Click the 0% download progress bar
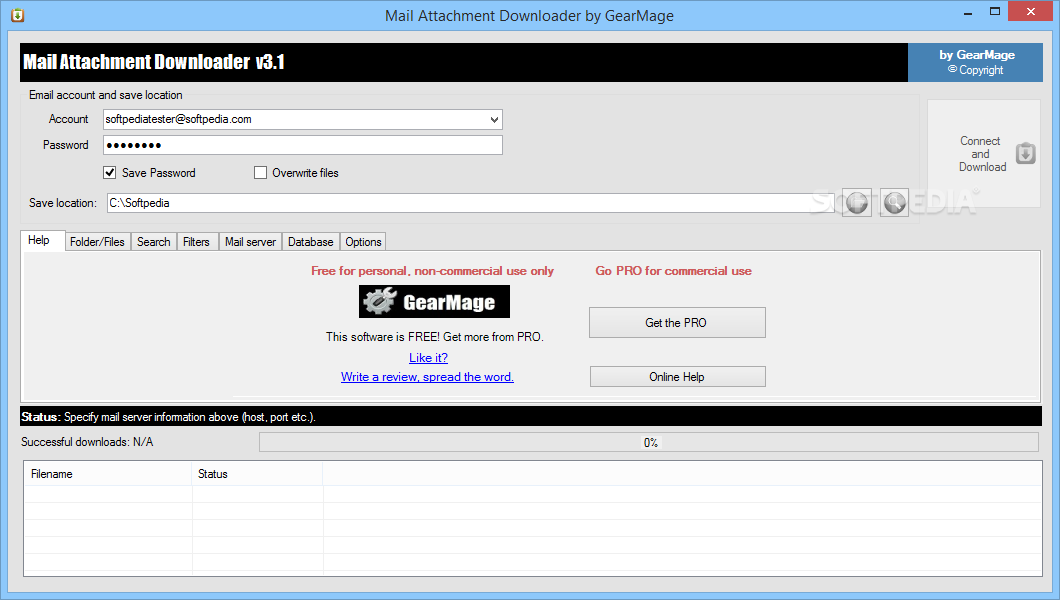1060x600 pixels. pos(649,442)
